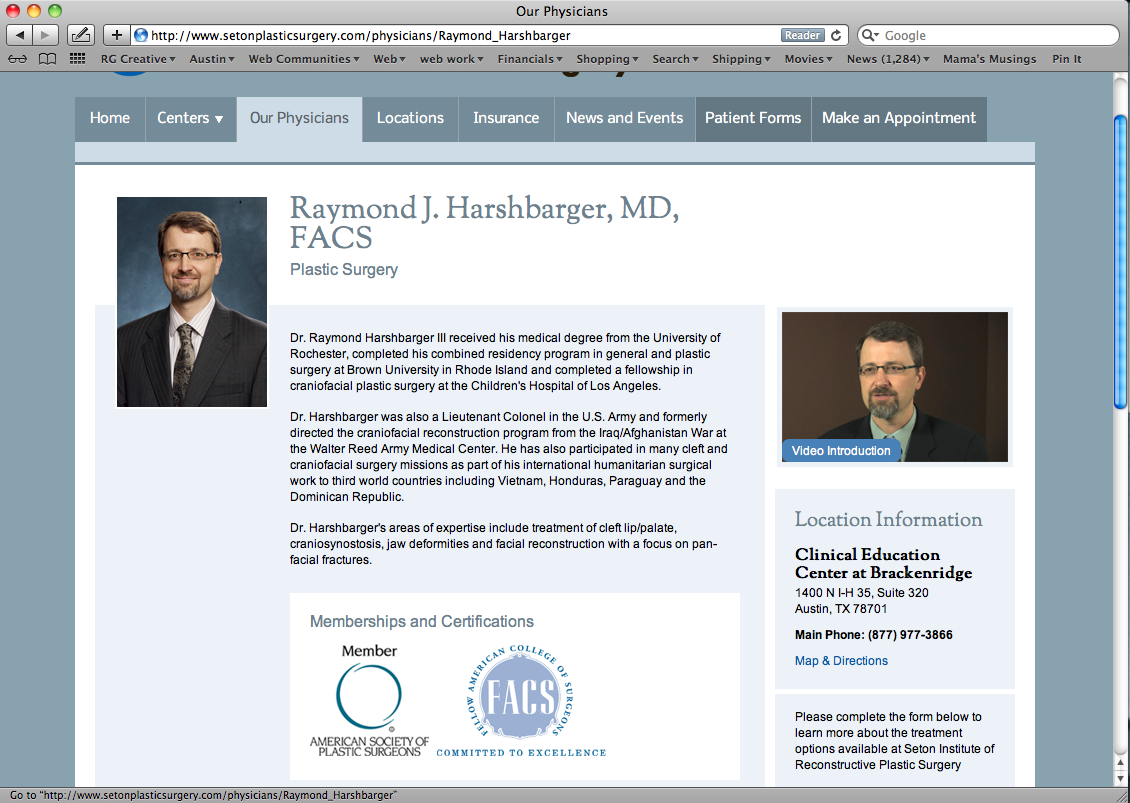This screenshot has width=1130, height=803.
Task: Play the Video Introduction
Action: [894, 387]
